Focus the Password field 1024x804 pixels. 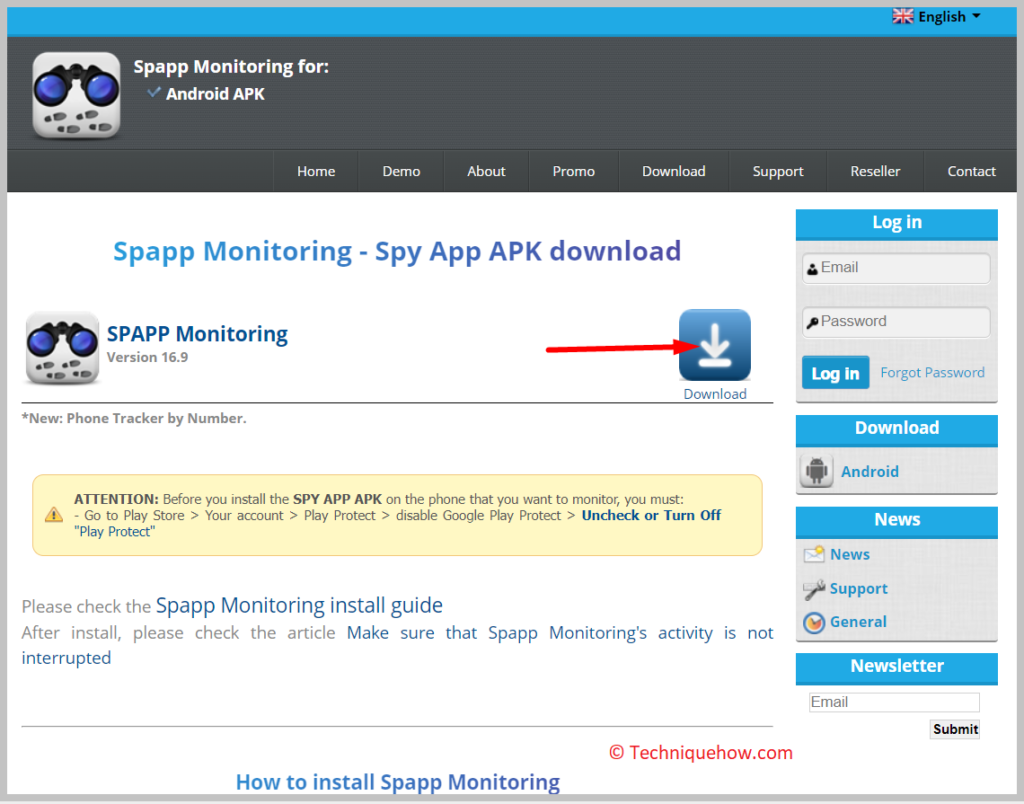896,321
